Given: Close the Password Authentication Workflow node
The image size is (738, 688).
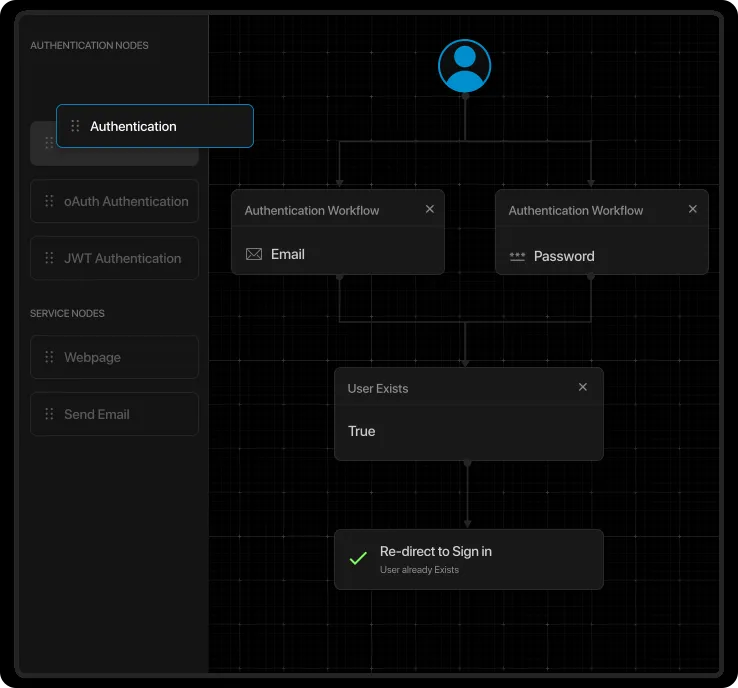Looking at the screenshot, I should coord(693,210).
